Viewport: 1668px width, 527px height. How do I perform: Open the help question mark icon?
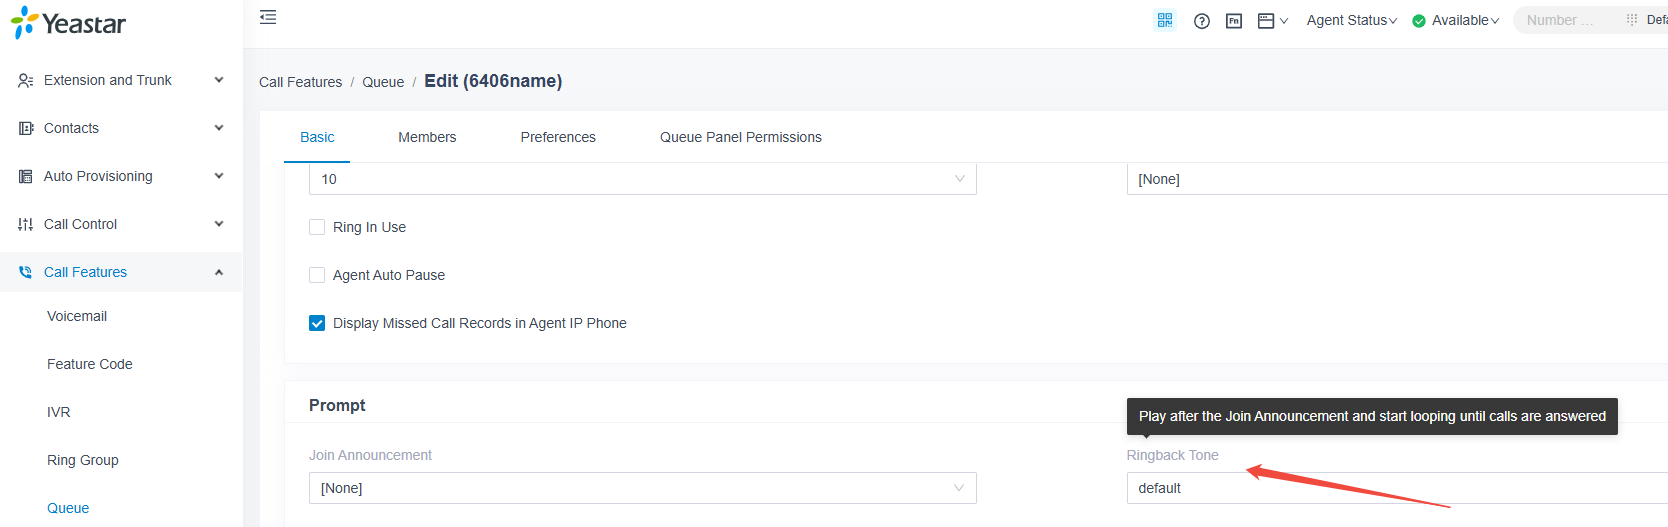1202,21
